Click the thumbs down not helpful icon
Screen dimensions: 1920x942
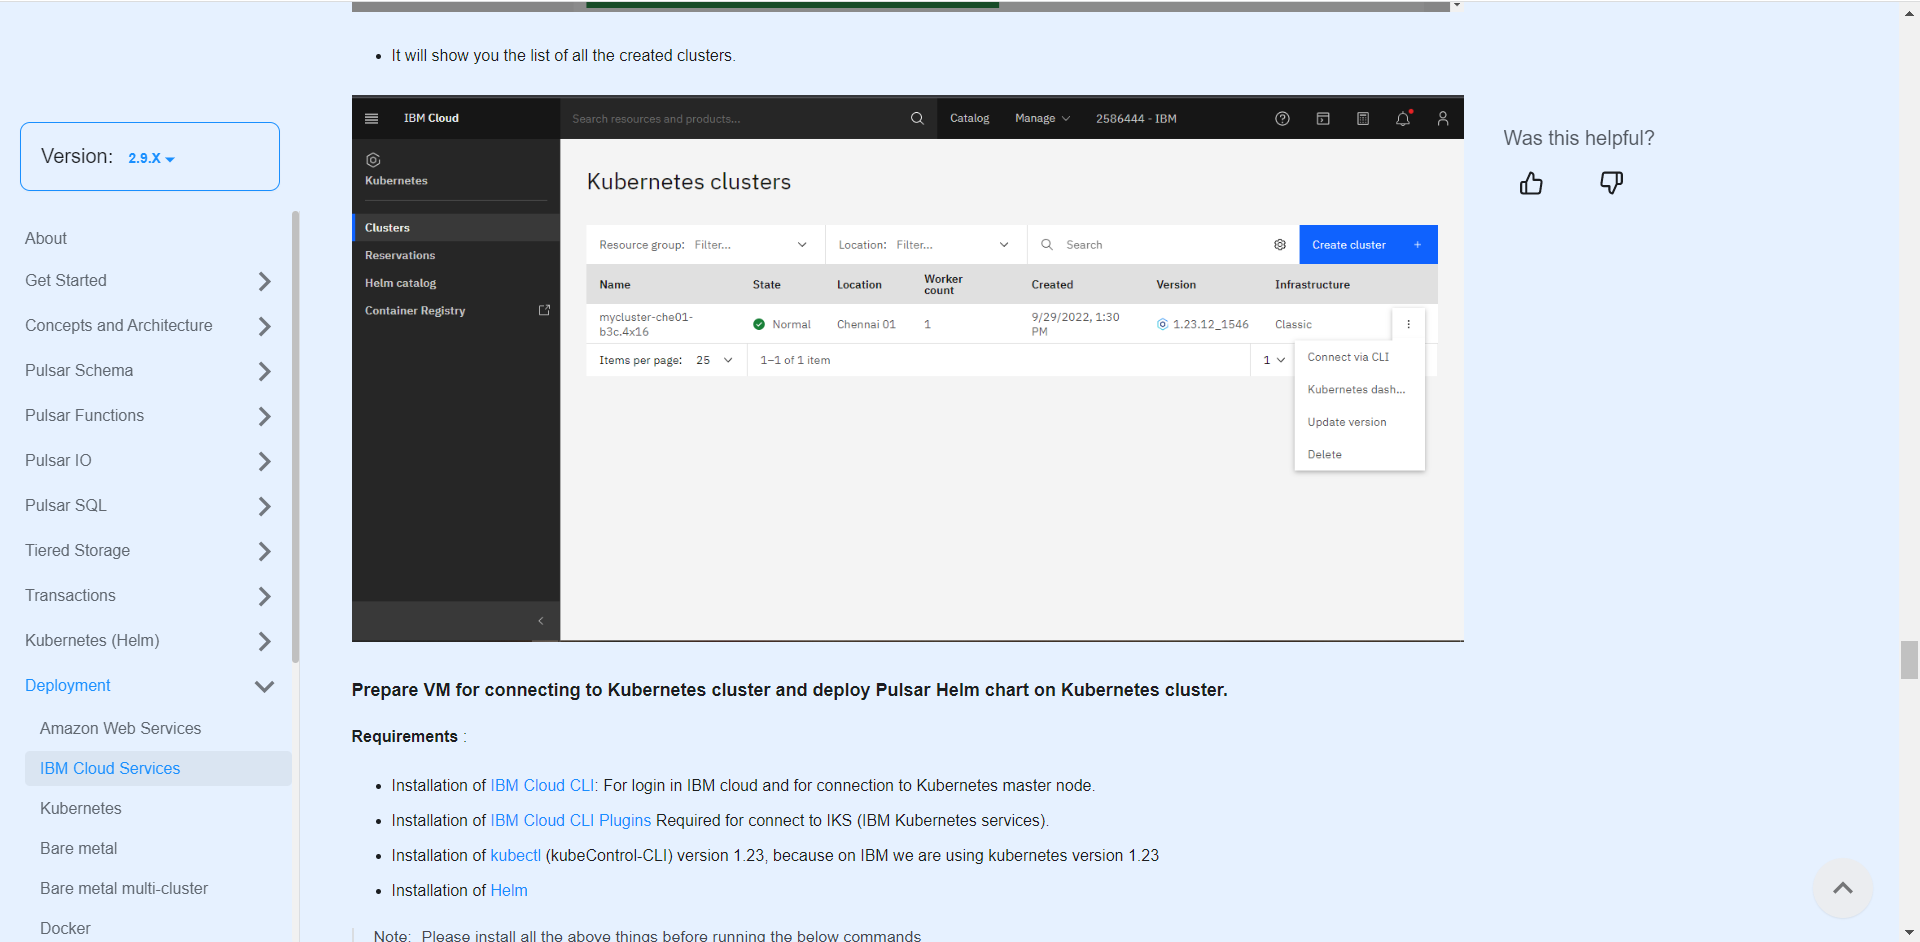[1611, 183]
